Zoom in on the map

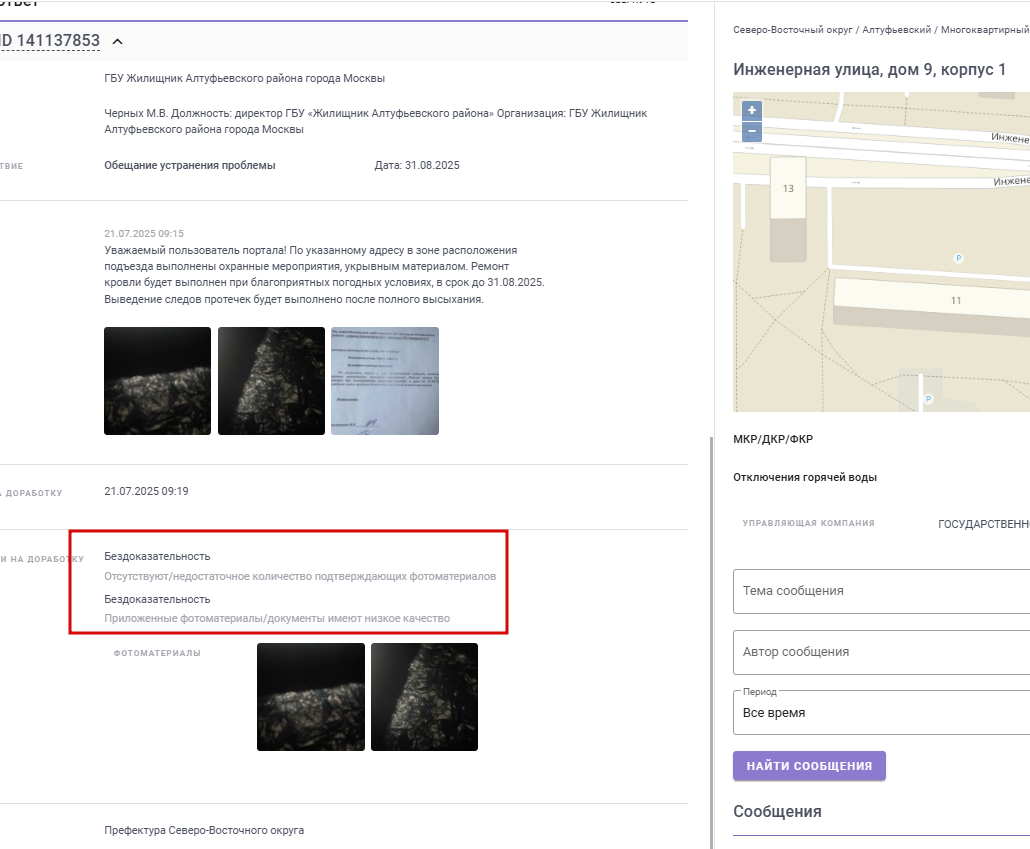(751, 110)
